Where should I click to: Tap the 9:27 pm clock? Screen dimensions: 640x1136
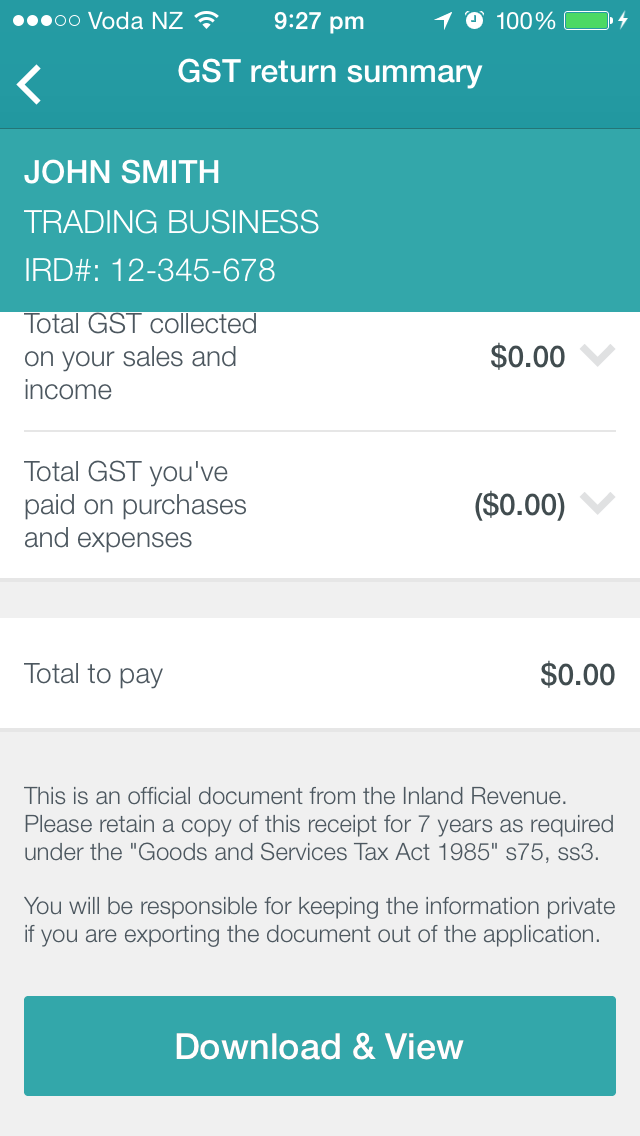[x=319, y=22]
